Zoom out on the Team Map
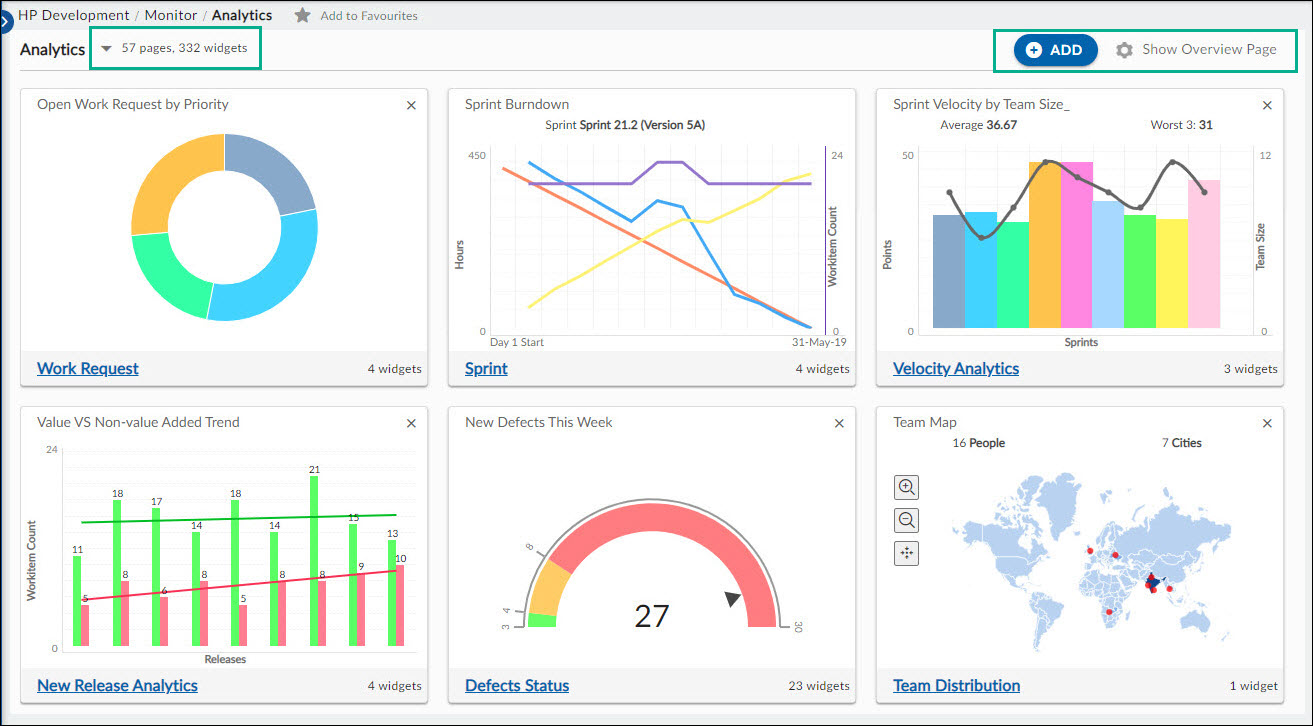This screenshot has height=726, width=1313. click(906, 520)
